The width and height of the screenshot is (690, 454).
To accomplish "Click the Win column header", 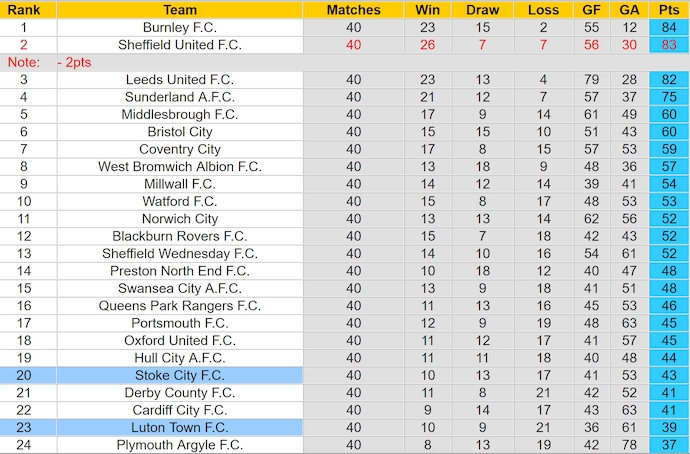I will [428, 10].
